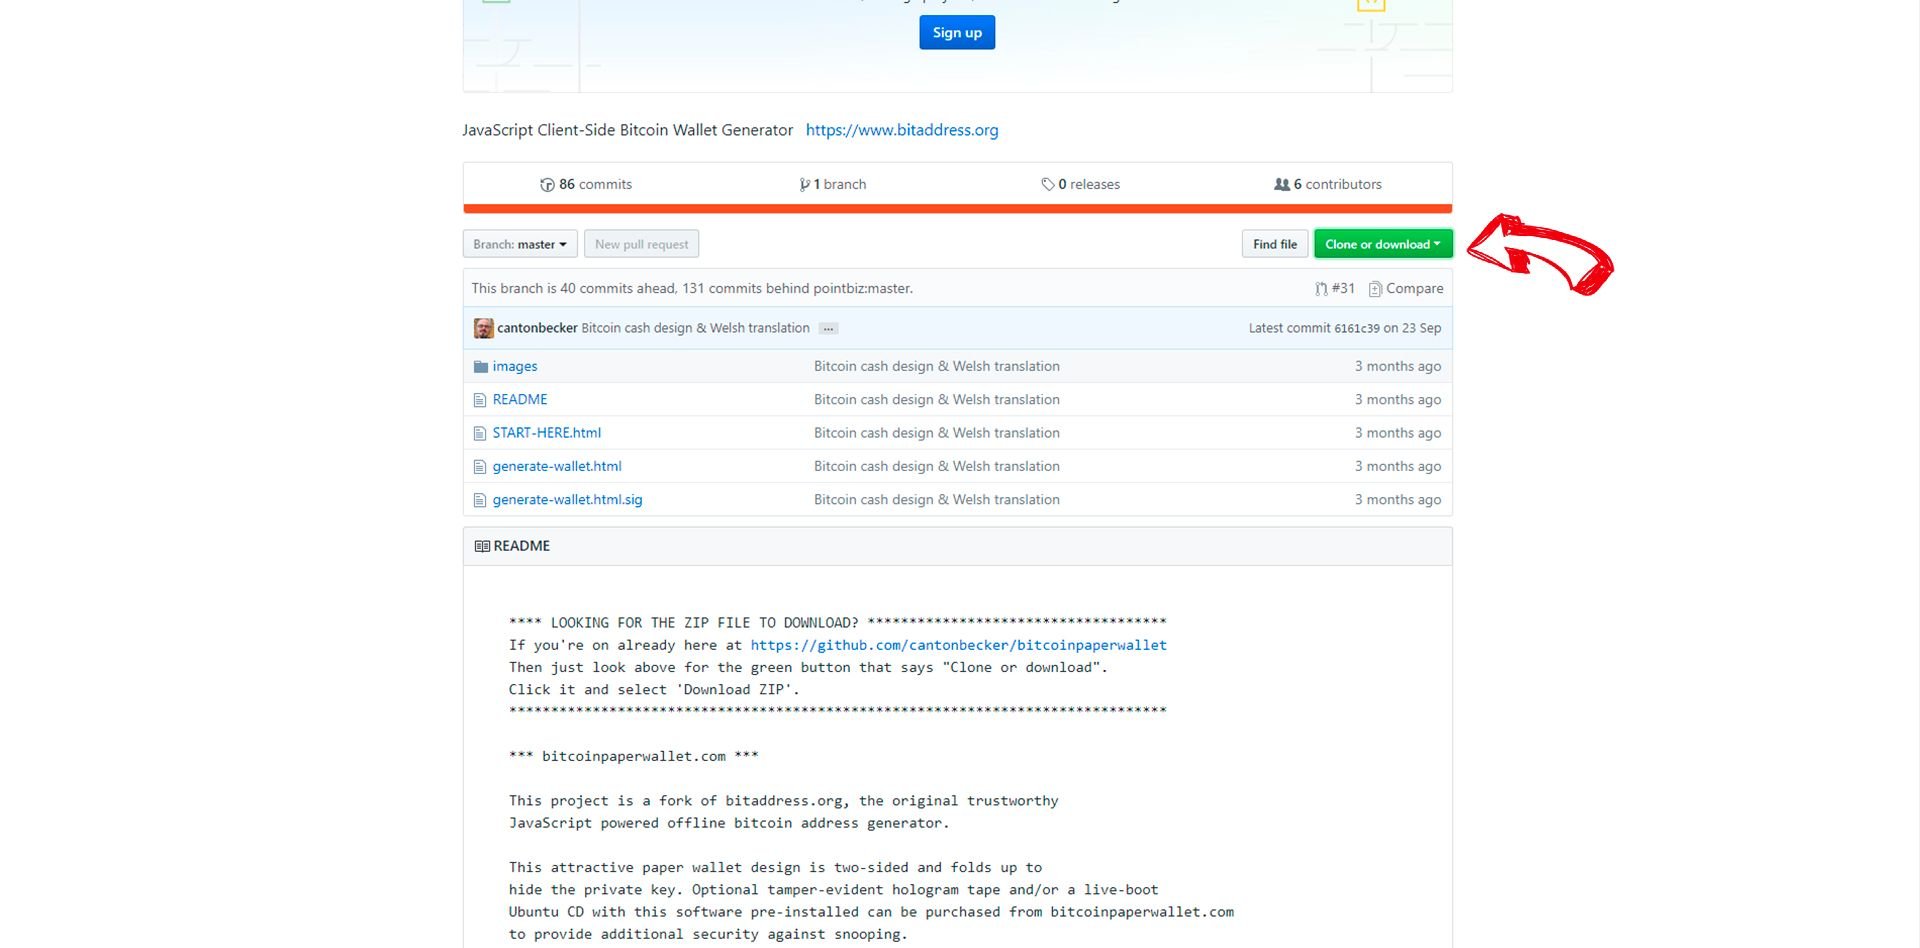Open commit message in generate-wallet.html row
Screen dimensions: 1920x948
[x=937, y=466]
